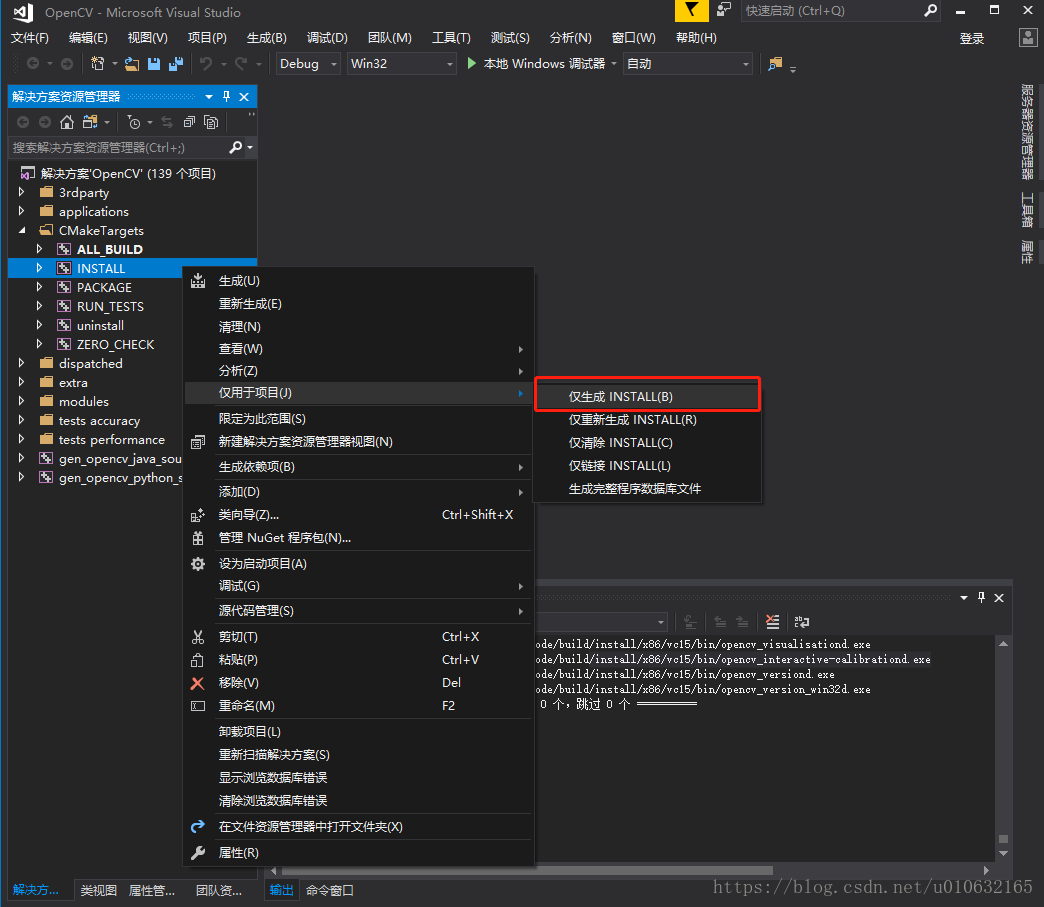Pin the Solution Explorer panel
Viewport: 1044px width, 907px height.
226,97
